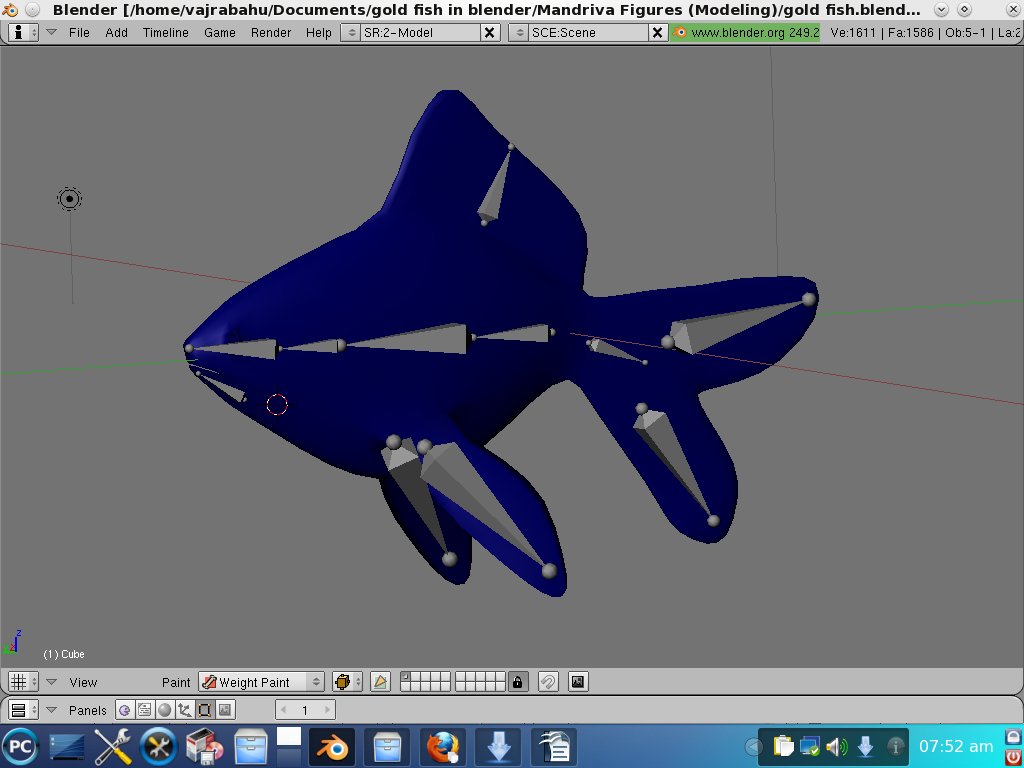The width and height of the screenshot is (1024, 768).
Task: Toggle the layer lock icon
Action: 517,682
